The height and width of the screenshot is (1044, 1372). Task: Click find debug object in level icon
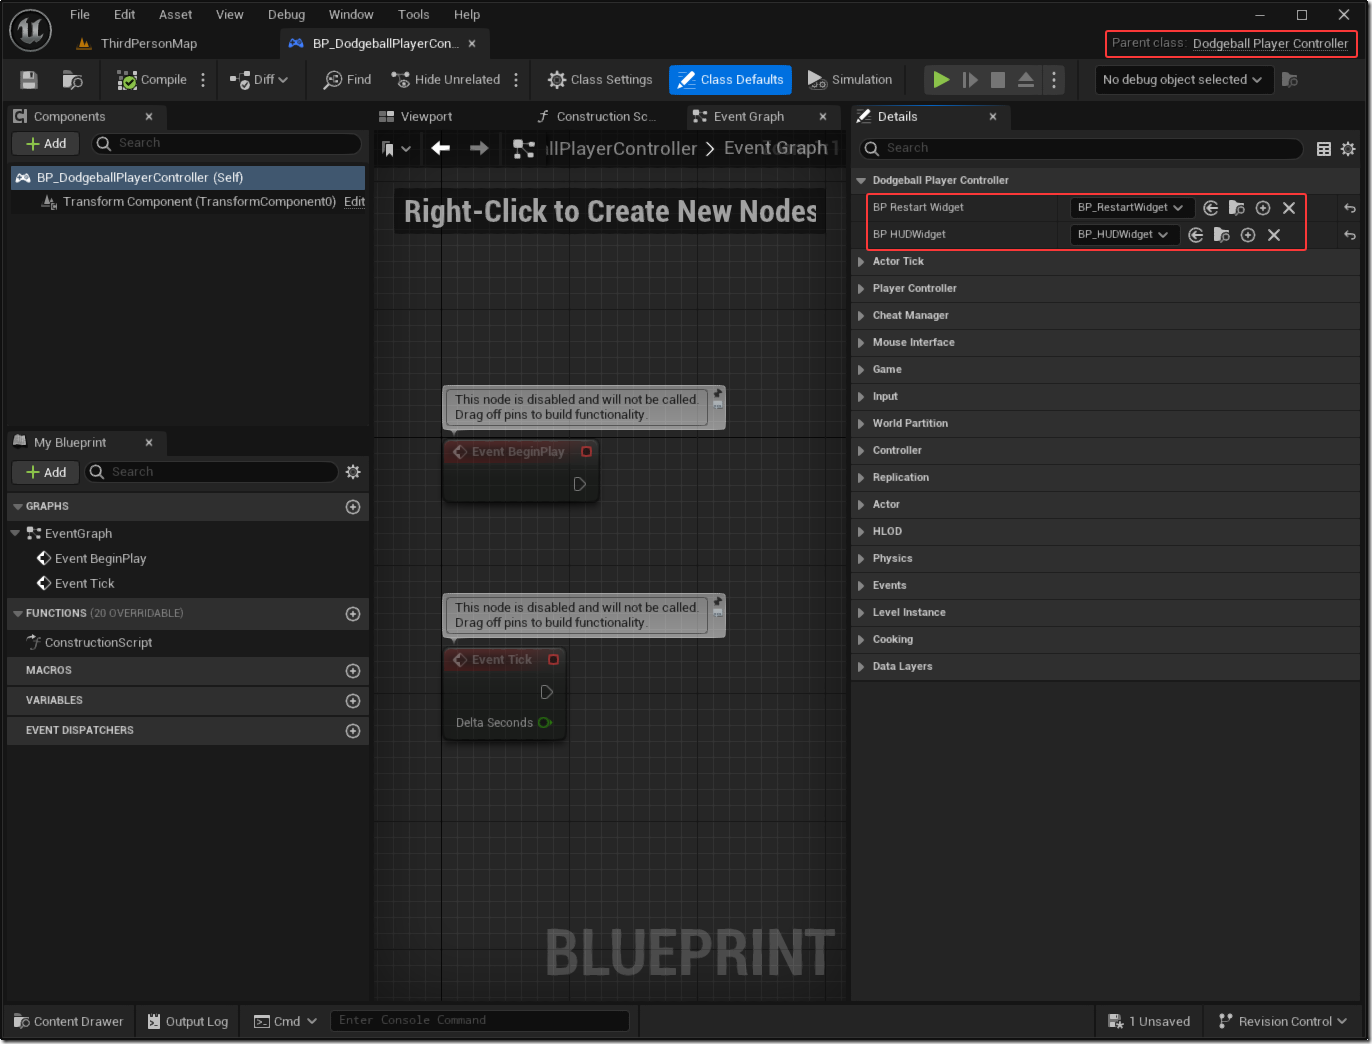[1290, 80]
